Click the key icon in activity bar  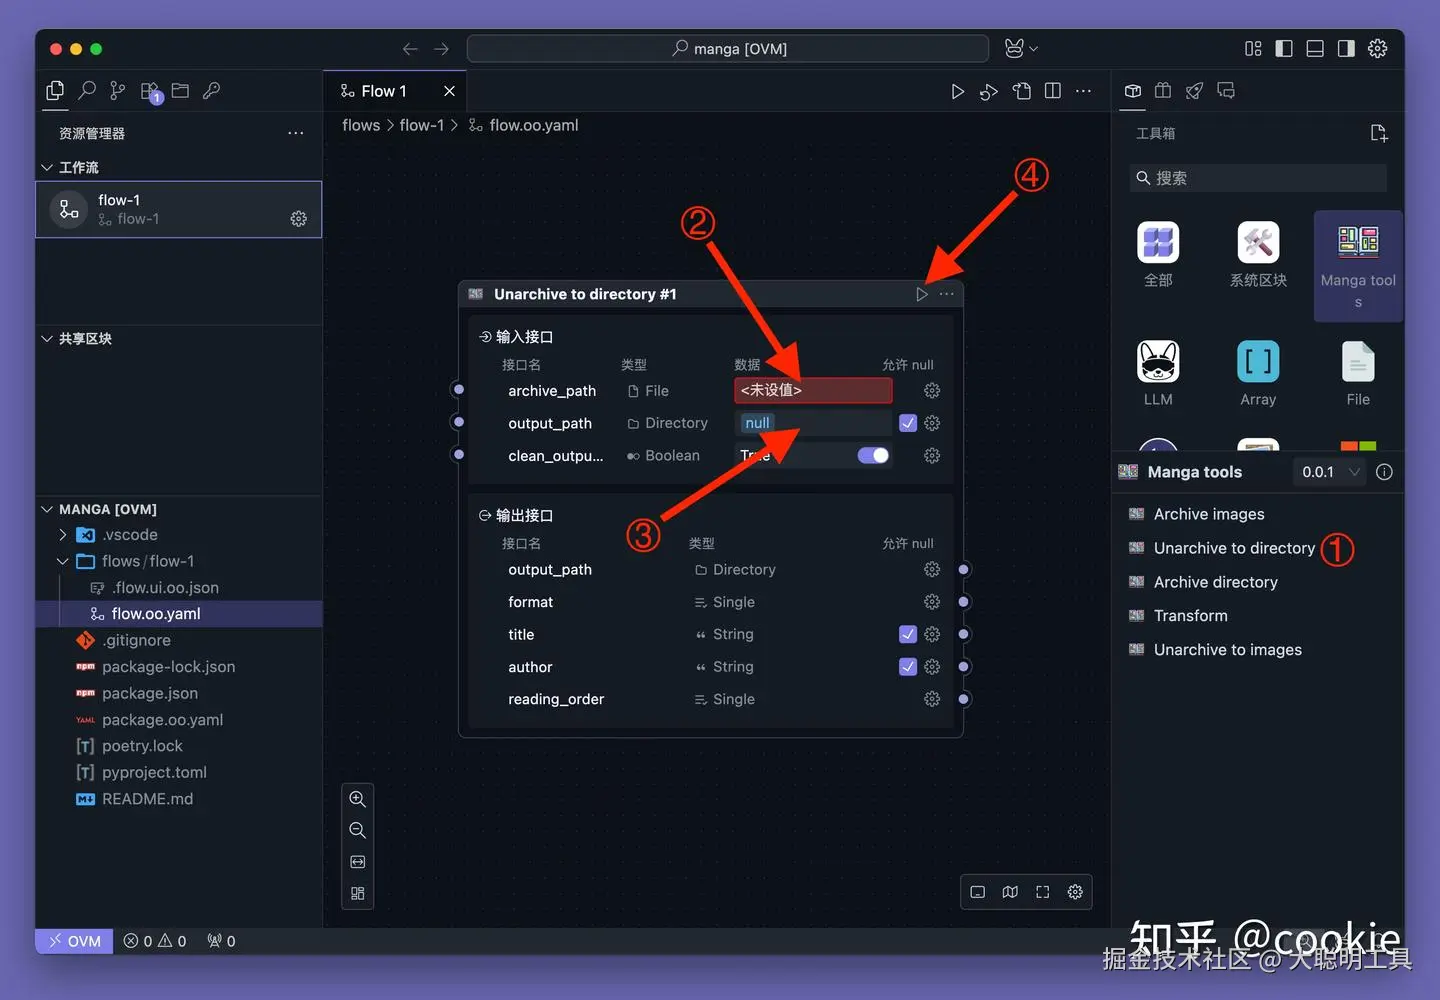[211, 91]
